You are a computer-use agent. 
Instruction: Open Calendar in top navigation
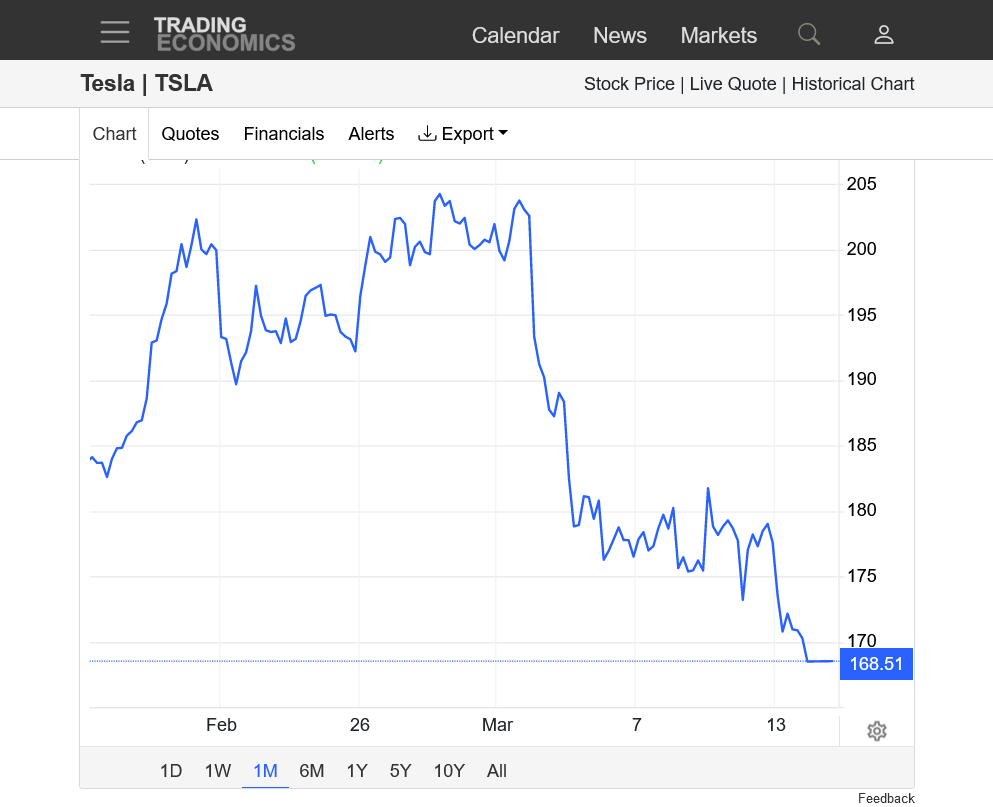coord(515,36)
